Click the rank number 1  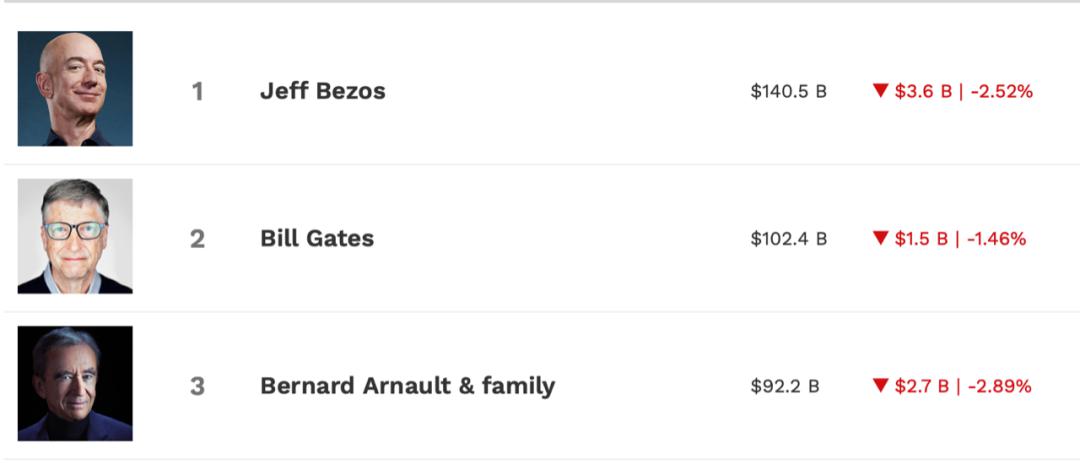[x=197, y=92]
